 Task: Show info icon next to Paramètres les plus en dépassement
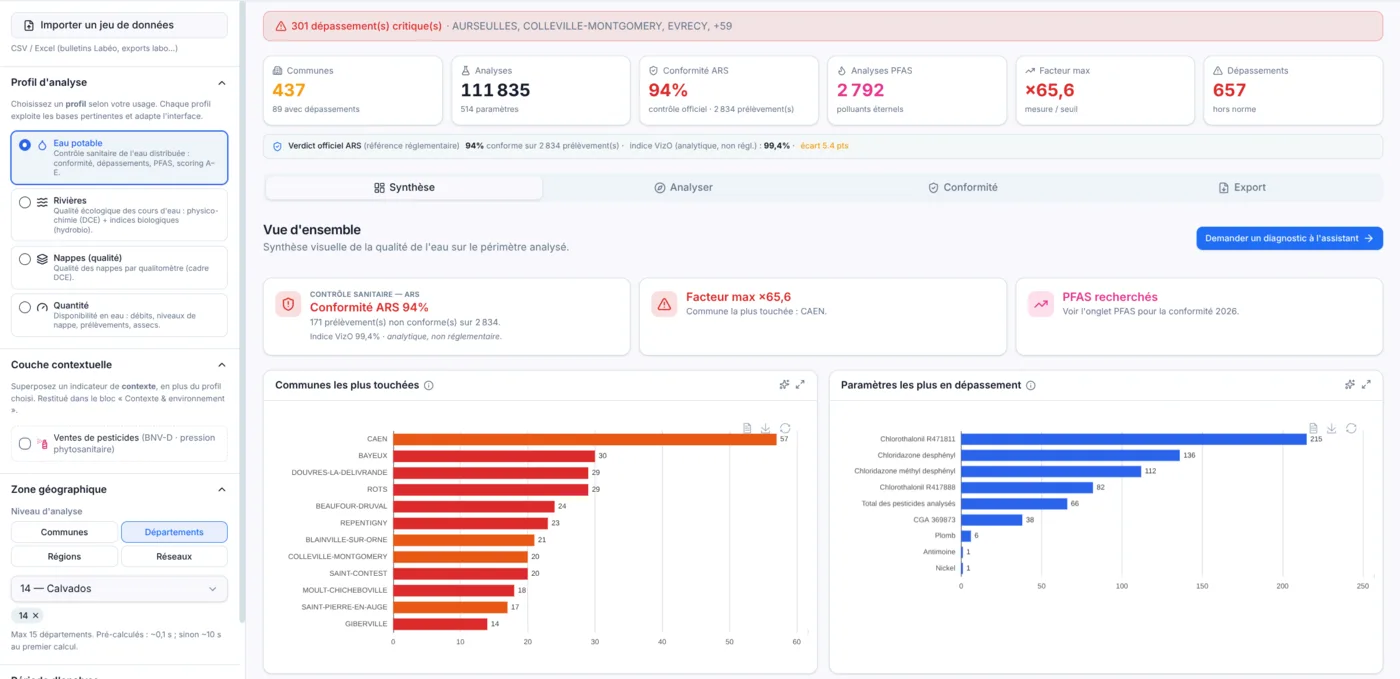click(x=1031, y=385)
